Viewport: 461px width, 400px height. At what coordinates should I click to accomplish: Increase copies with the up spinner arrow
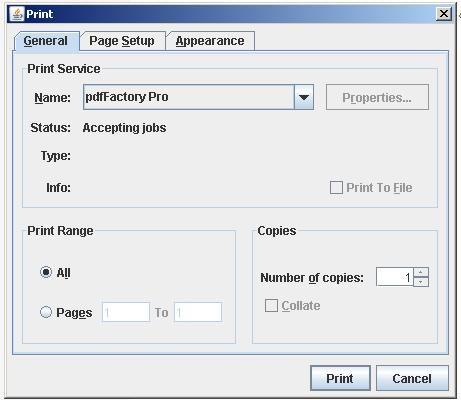point(421,272)
